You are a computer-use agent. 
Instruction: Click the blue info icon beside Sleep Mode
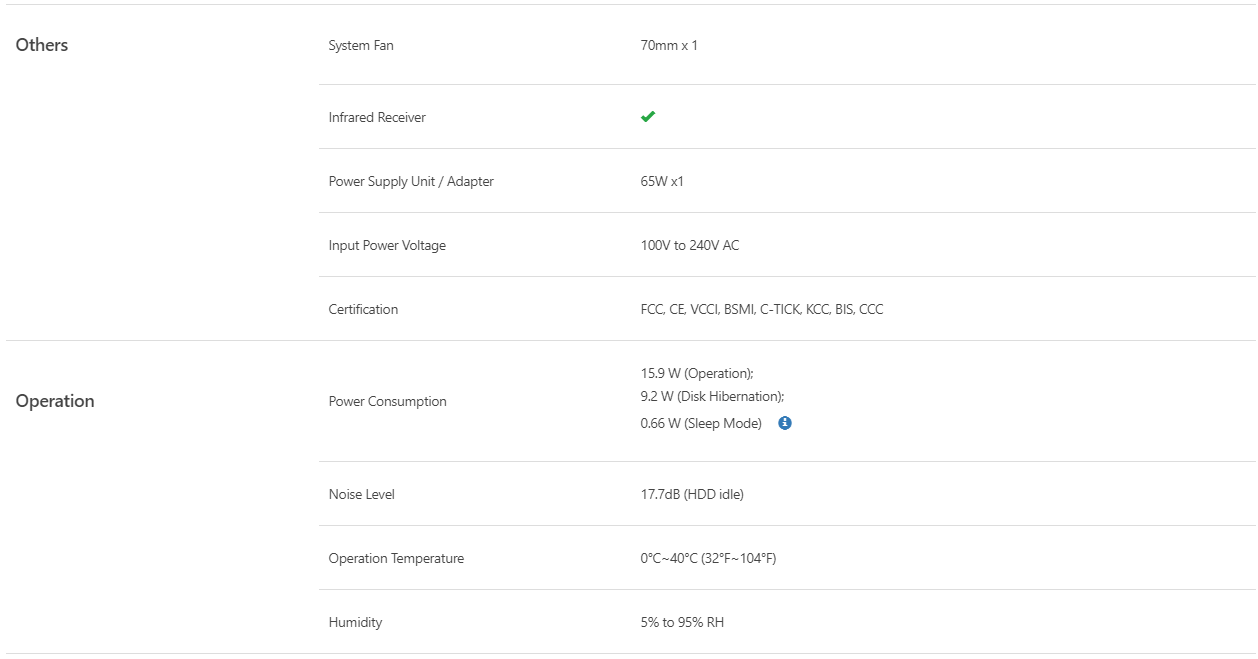coord(785,423)
